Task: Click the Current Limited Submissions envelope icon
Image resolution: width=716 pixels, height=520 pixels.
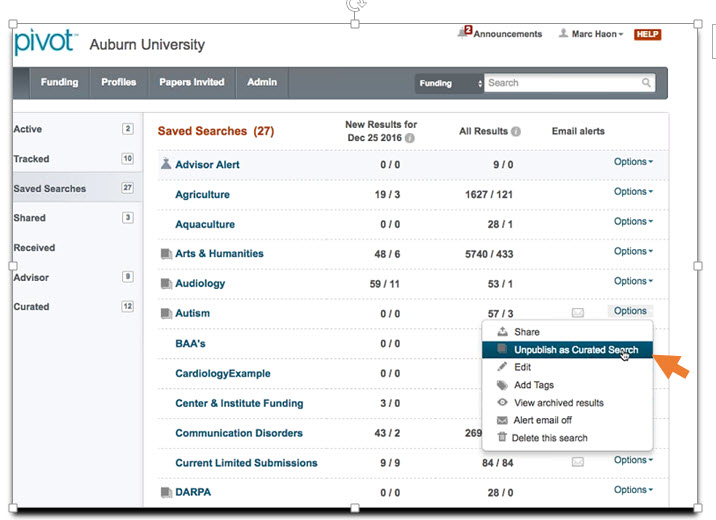Action: 578,462
